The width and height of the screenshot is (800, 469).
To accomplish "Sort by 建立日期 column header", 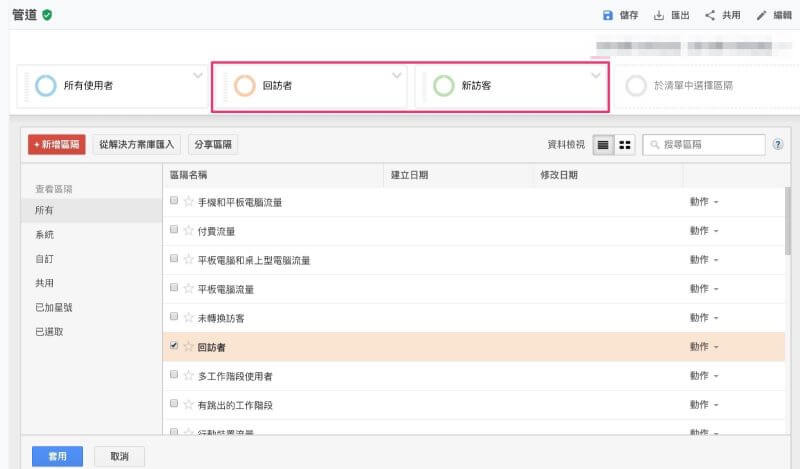I will point(458,175).
